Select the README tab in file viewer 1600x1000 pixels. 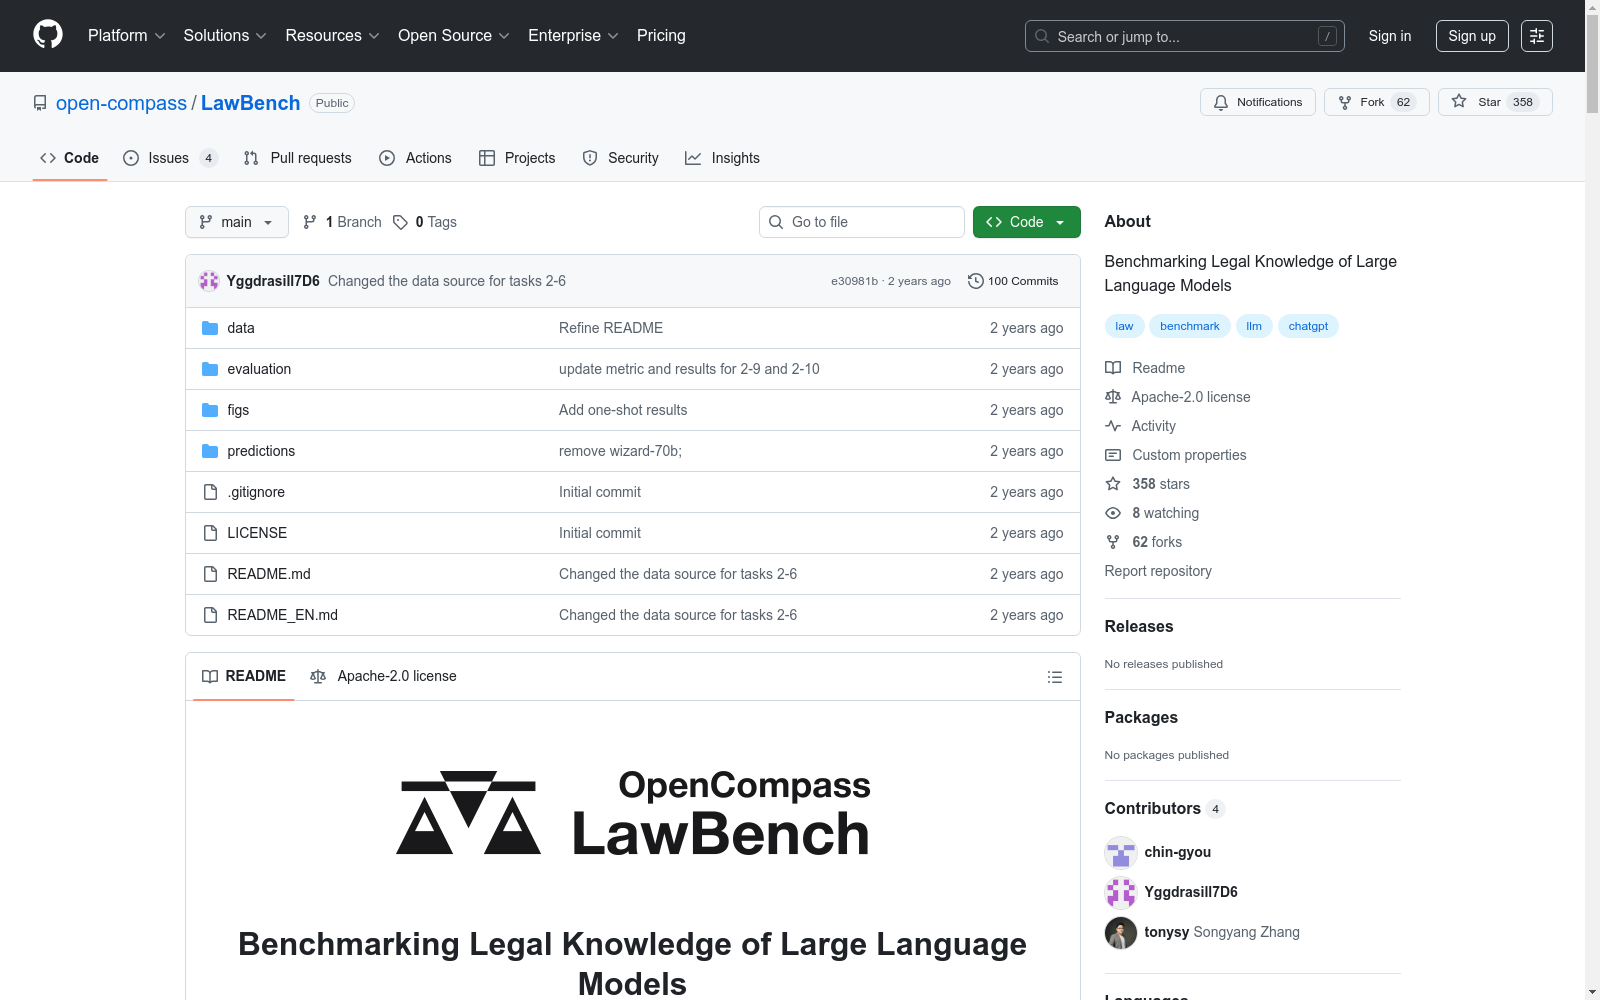click(x=244, y=677)
